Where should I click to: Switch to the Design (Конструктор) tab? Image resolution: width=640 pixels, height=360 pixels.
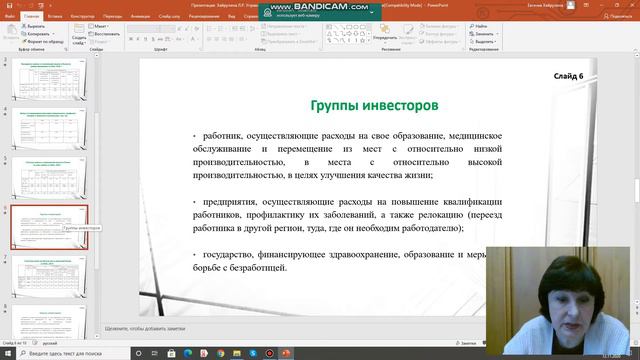(82, 16)
